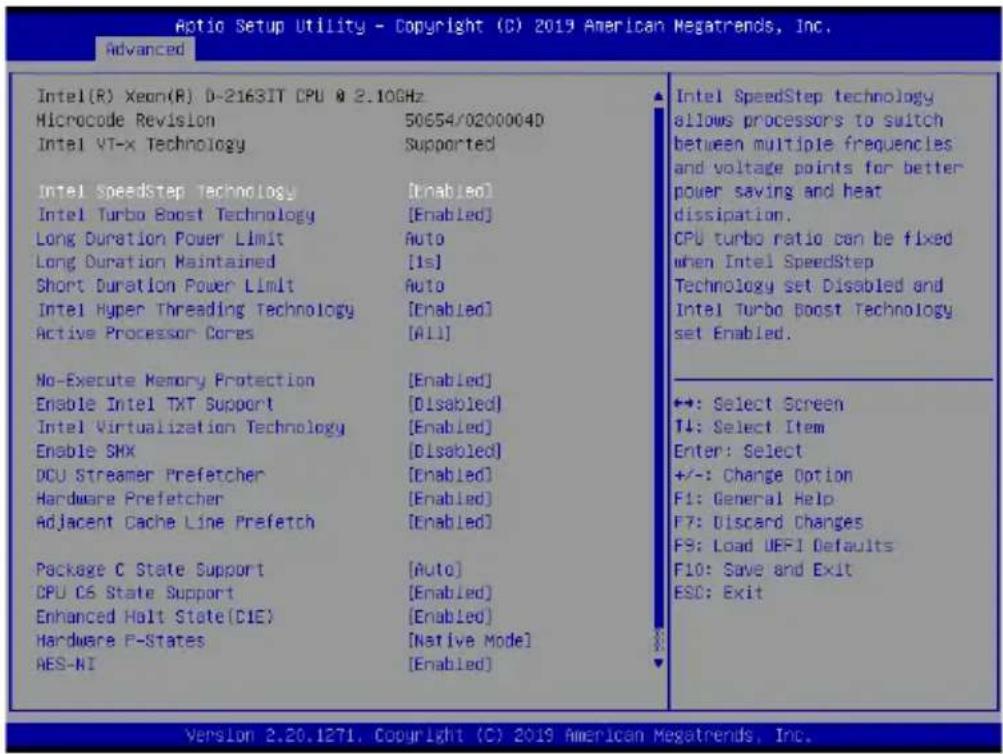The width and height of the screenshot is (1003, 754).
Task: Change Active Processor Cores All value
Action: (x=429, y=333)
